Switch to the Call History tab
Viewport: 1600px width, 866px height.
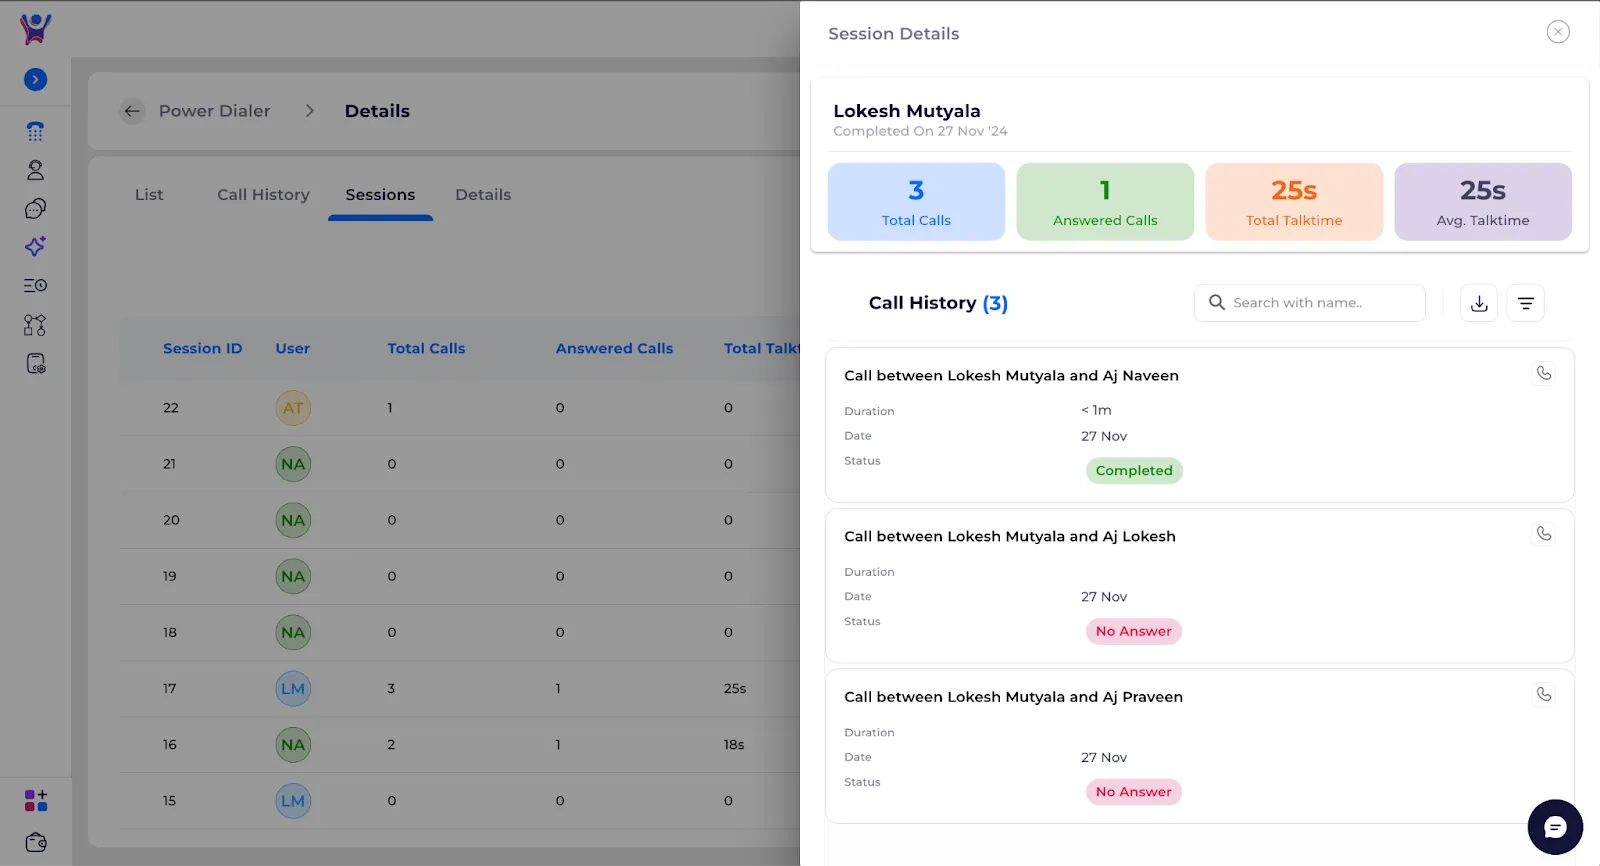(x=263, y=195)
